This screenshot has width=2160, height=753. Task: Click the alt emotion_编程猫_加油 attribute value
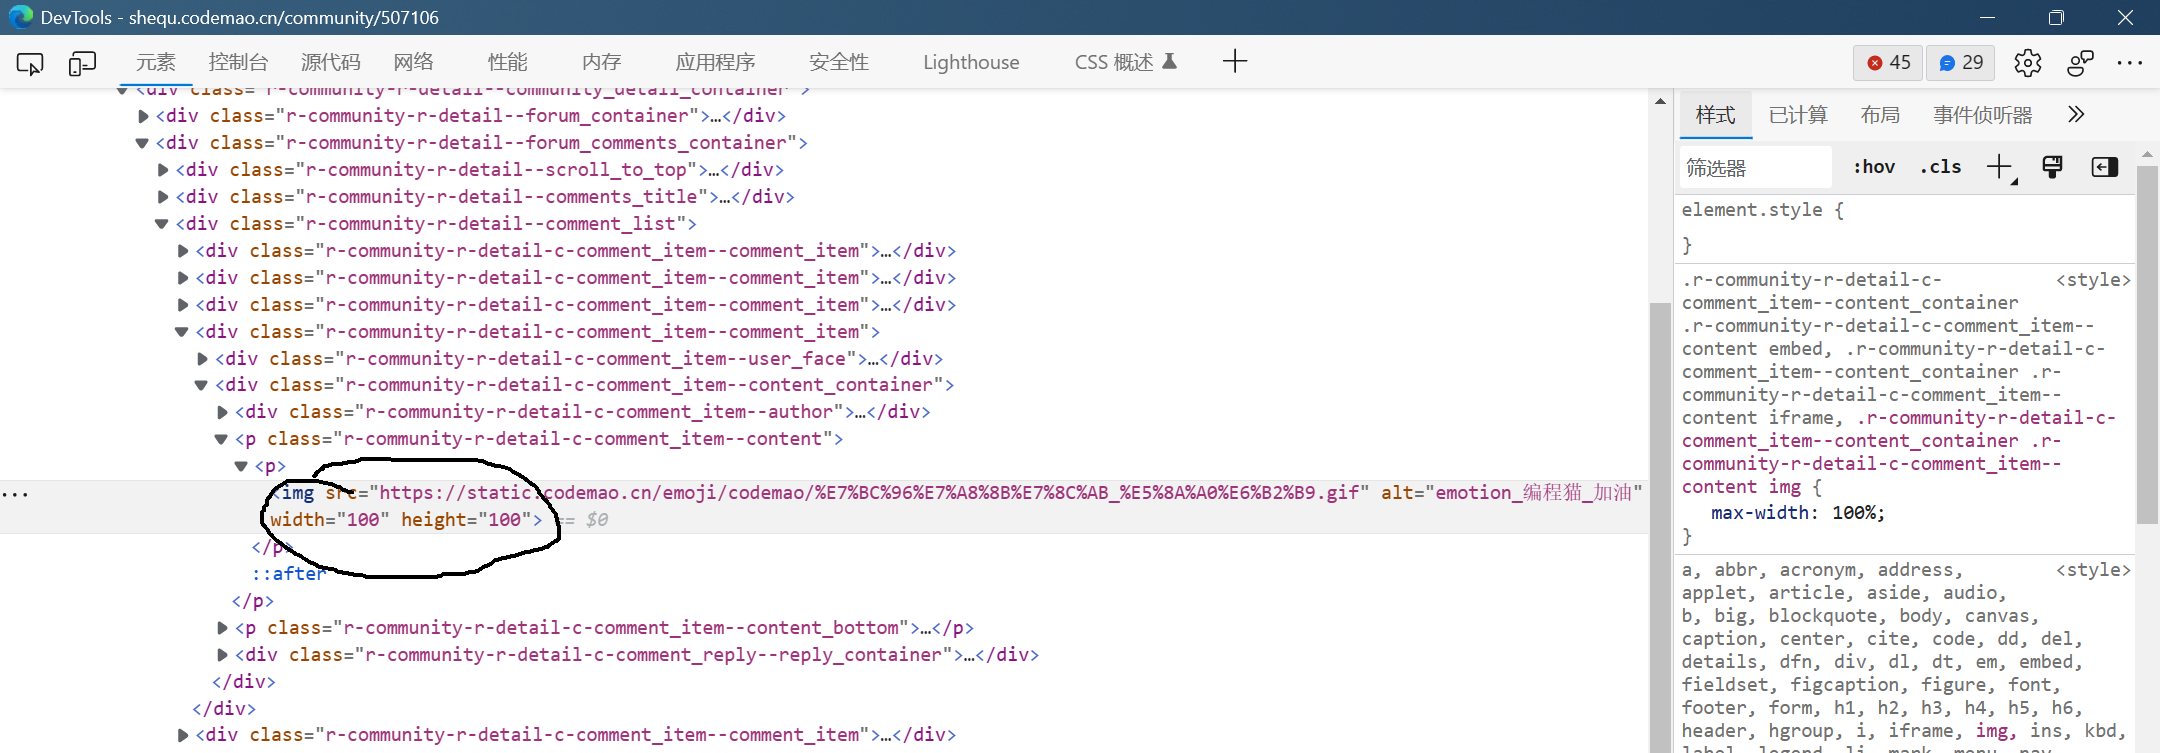(1534, 493)
